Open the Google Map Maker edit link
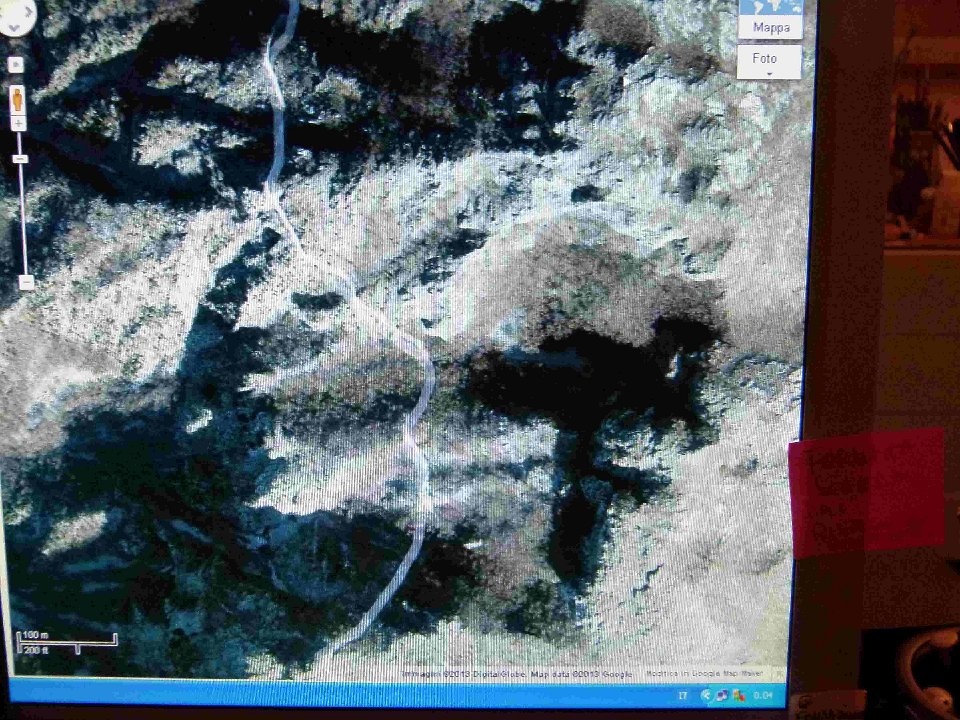Viewport: 960px width, 720px height. [x=704, y=673]
